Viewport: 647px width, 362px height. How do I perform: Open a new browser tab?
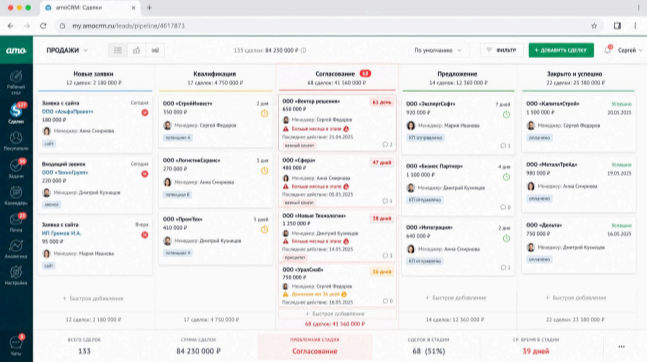149,7
